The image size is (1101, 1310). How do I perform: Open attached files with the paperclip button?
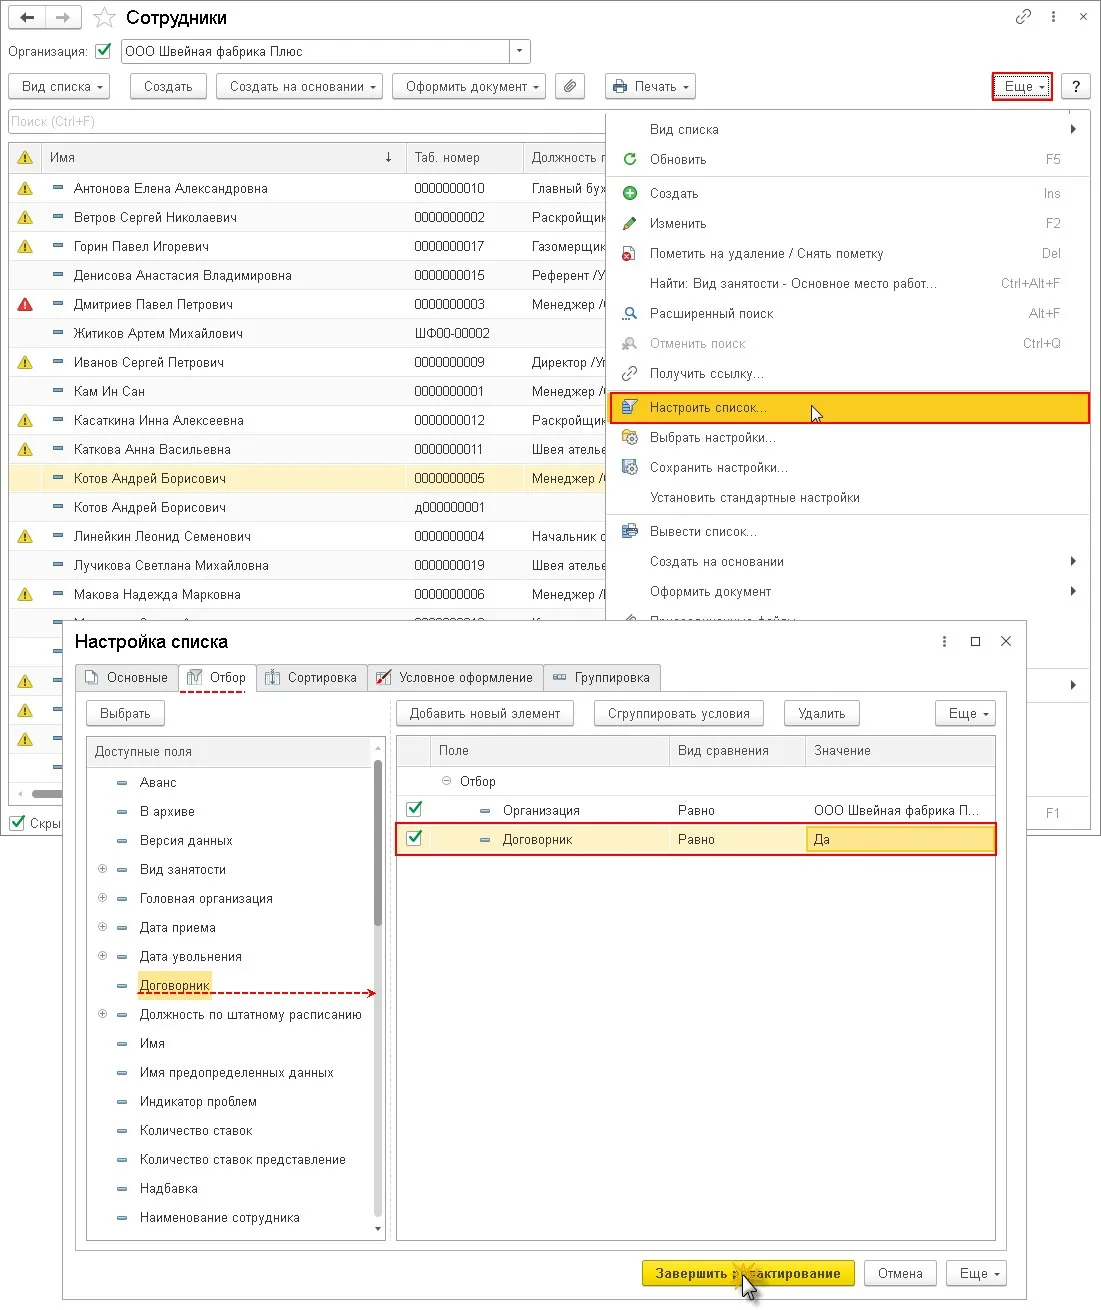pyautogui.click(x=569, y=86)
